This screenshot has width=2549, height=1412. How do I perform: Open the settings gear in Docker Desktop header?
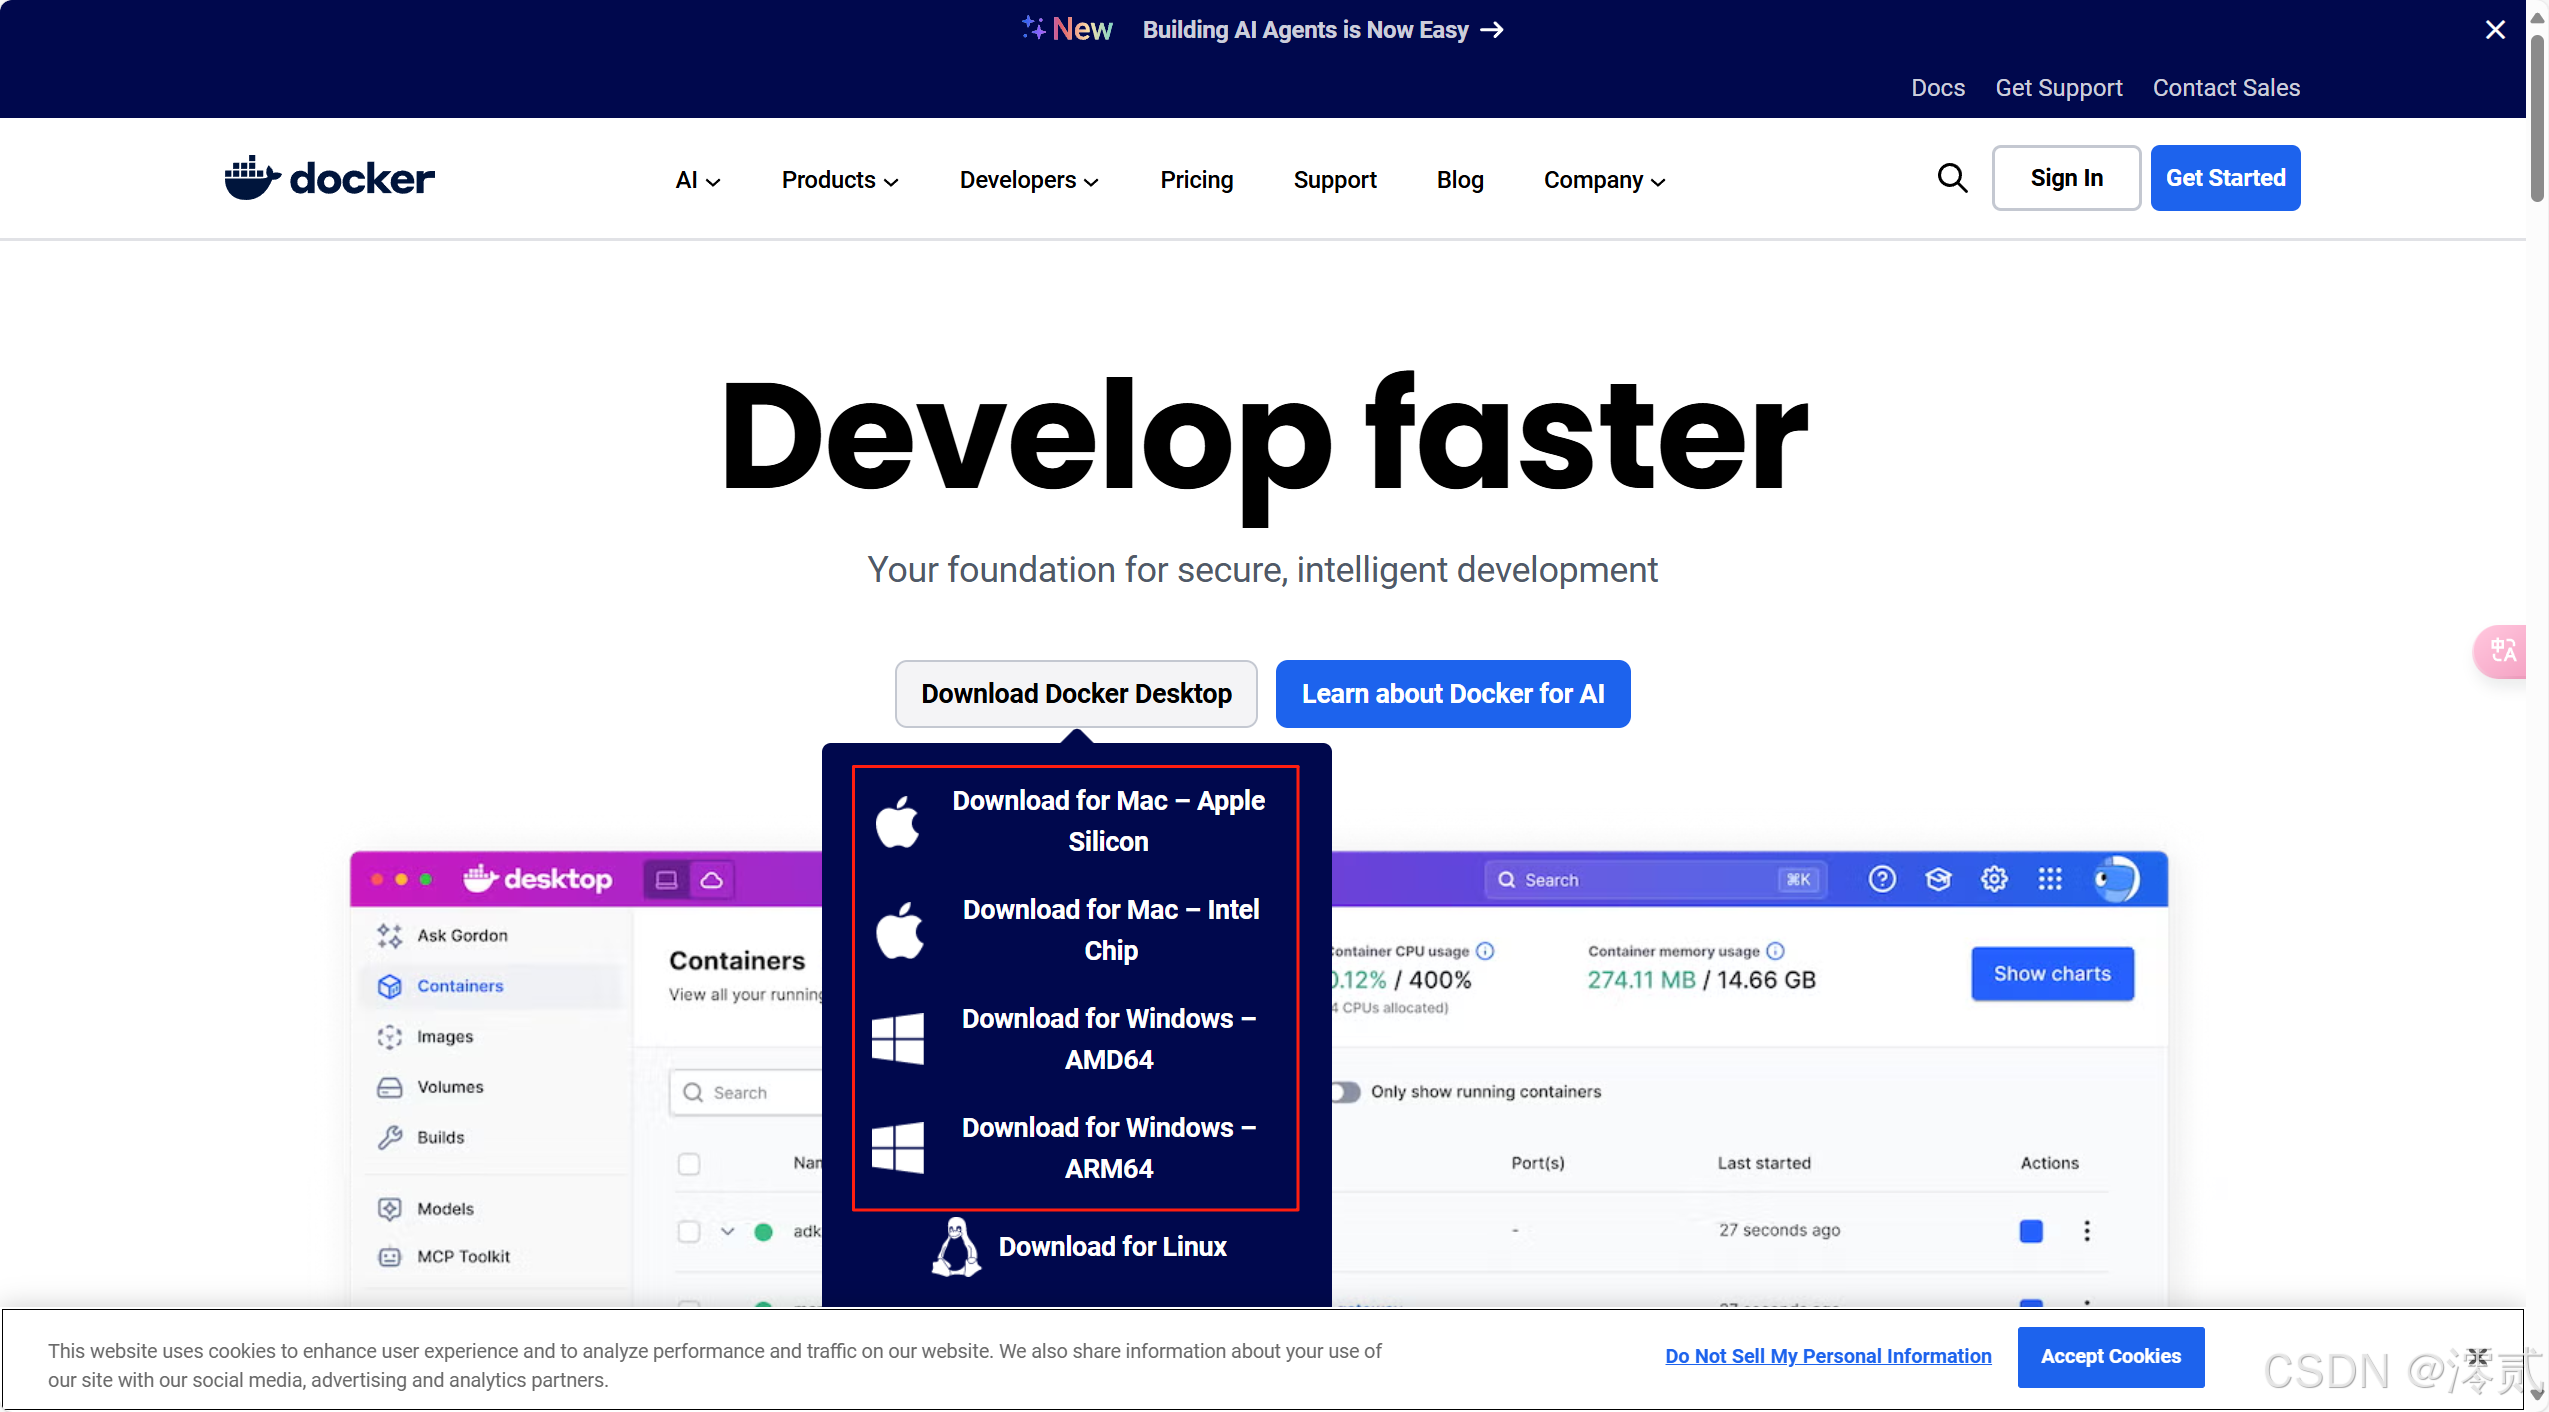(1994, 879)
